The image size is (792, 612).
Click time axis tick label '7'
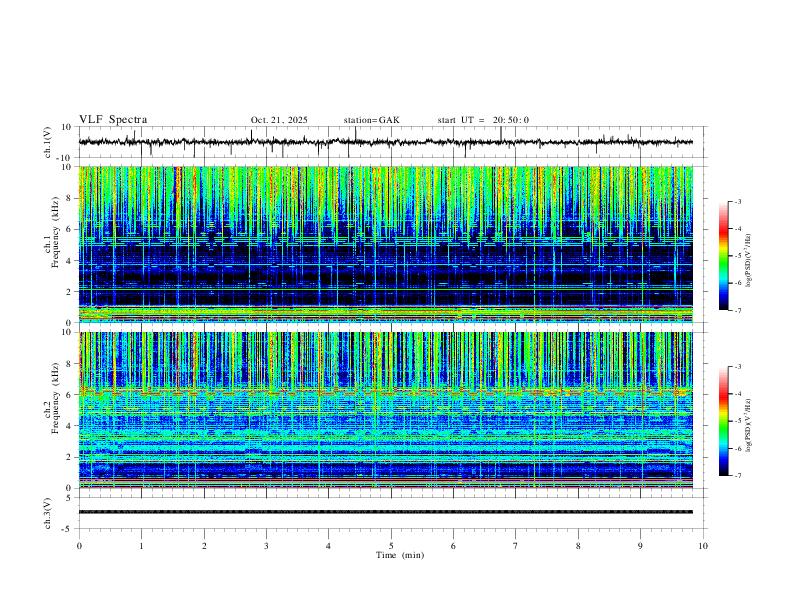(516, 546)
